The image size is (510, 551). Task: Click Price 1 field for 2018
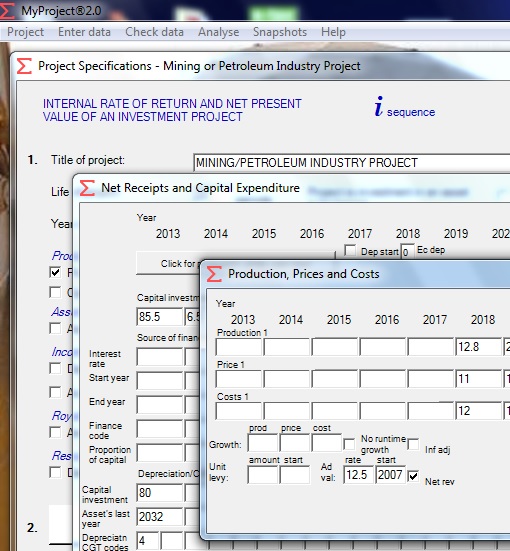pos(478,379)
